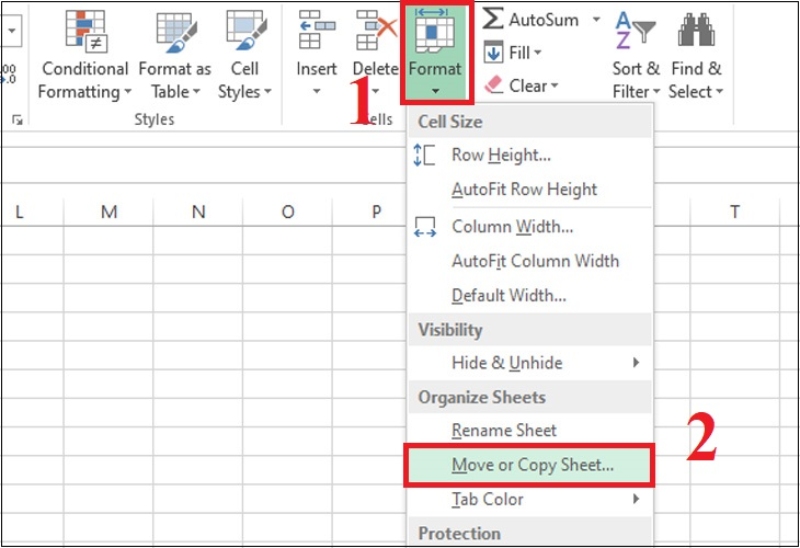Open the Styles group dialog launcher

point(17,120)
